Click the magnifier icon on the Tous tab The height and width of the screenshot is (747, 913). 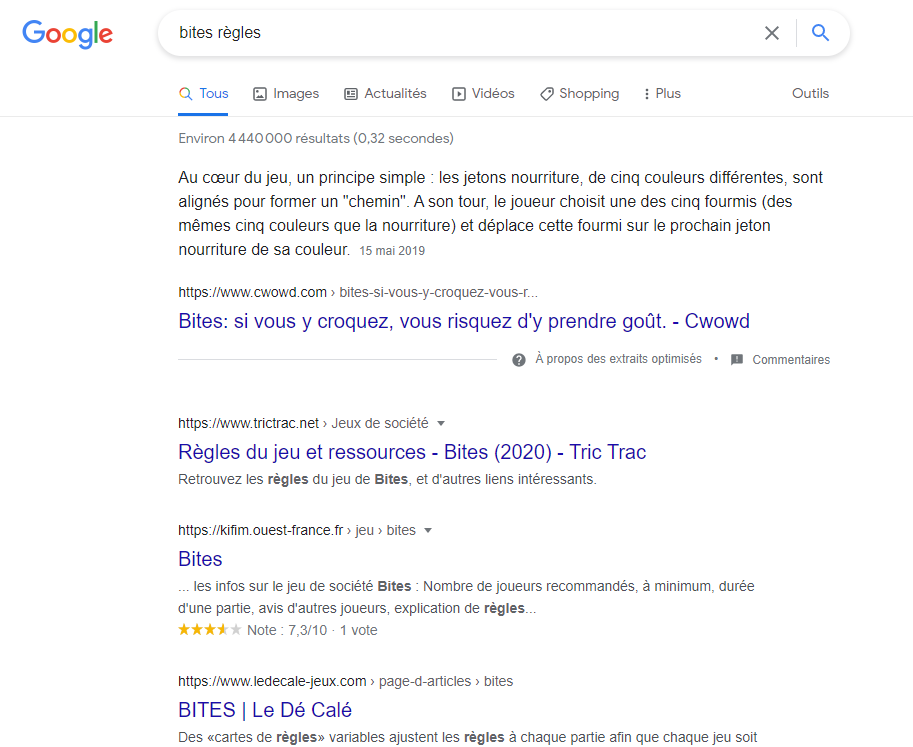pos(185,94)
